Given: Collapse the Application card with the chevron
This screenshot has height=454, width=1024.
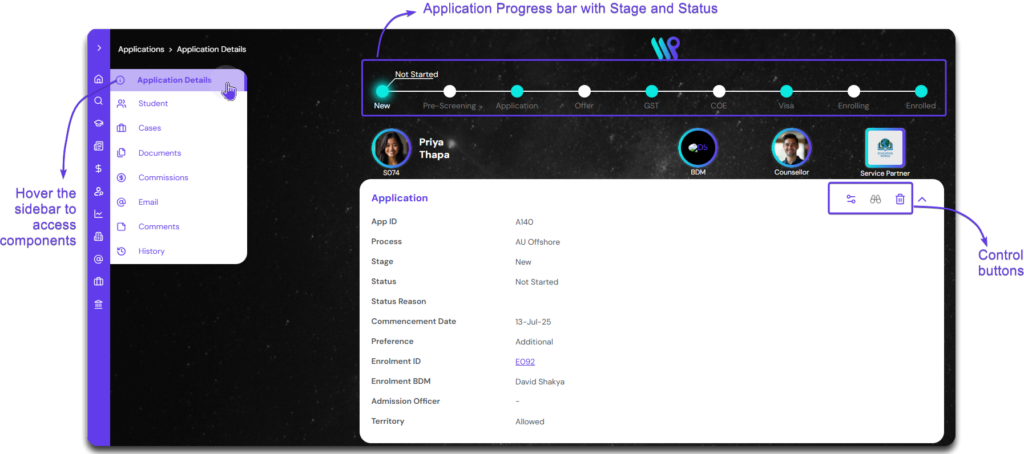Looking at the screenshot, I should (922, 199).
